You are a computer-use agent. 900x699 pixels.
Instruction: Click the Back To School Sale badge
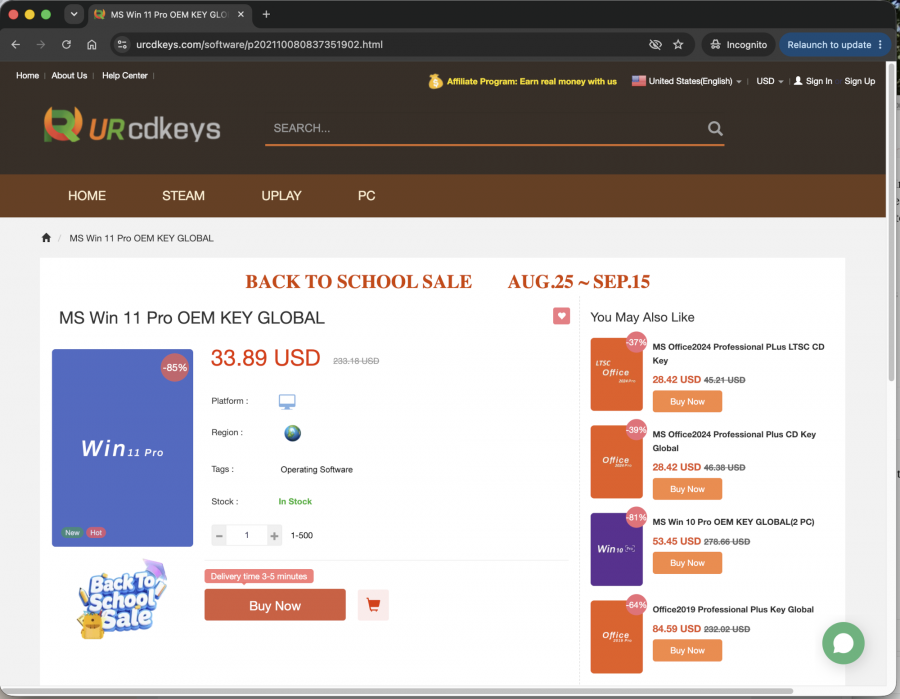point(122,599)
